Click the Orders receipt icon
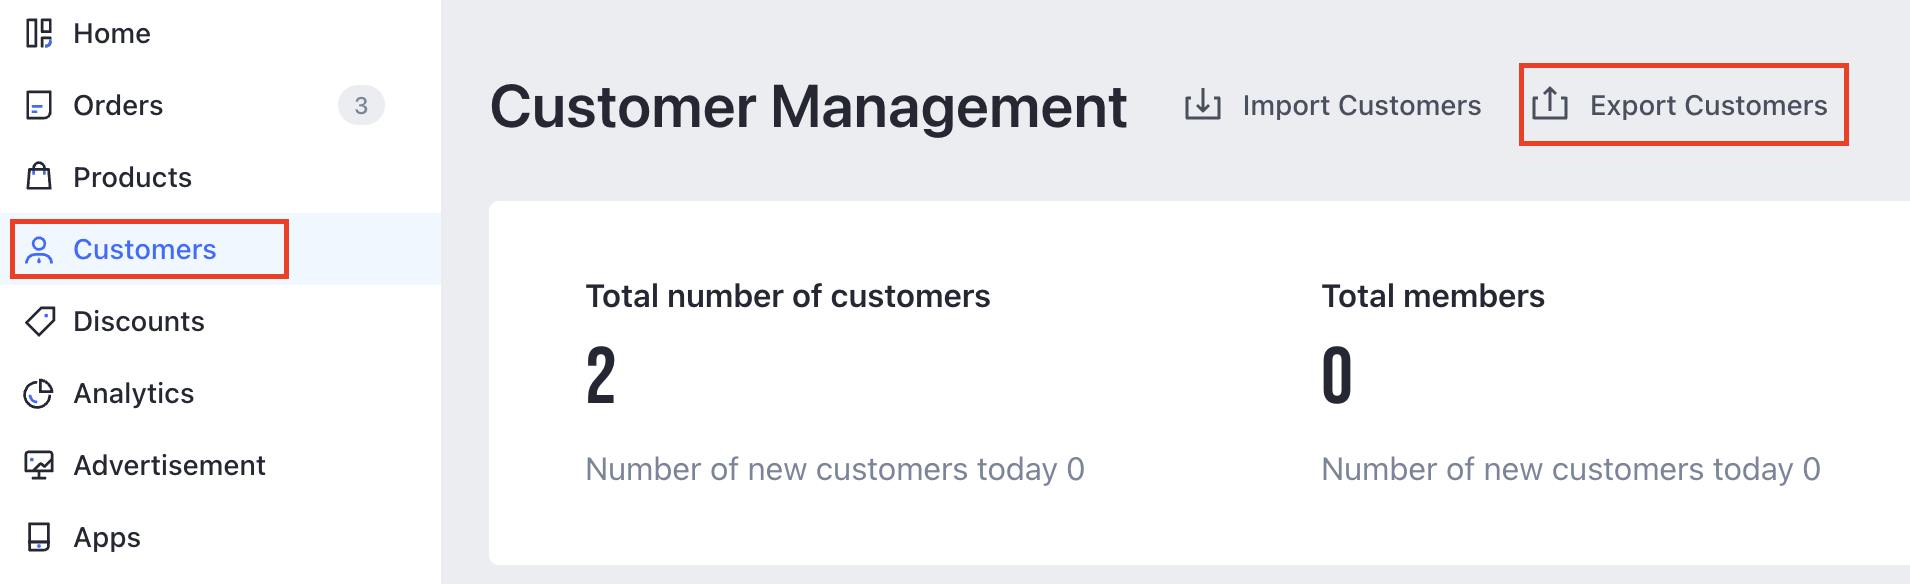This screenshot has height=584, width=1910. pos(39,105)
